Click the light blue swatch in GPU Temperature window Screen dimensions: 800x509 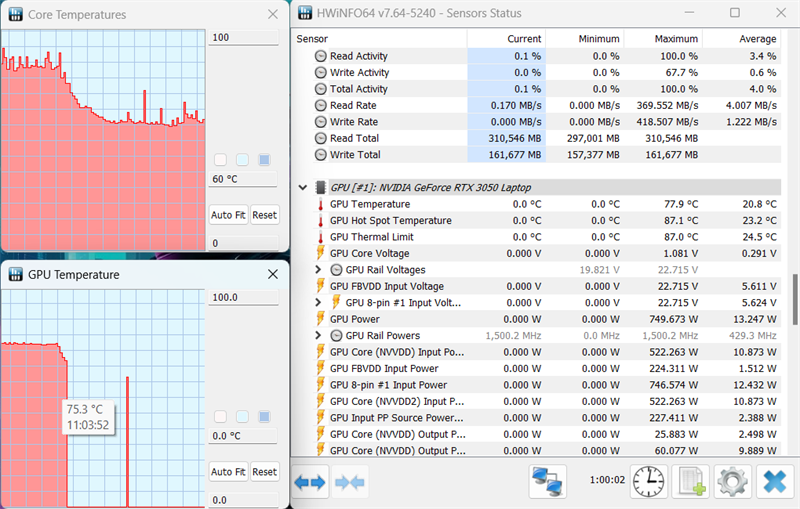coord(242,417)
